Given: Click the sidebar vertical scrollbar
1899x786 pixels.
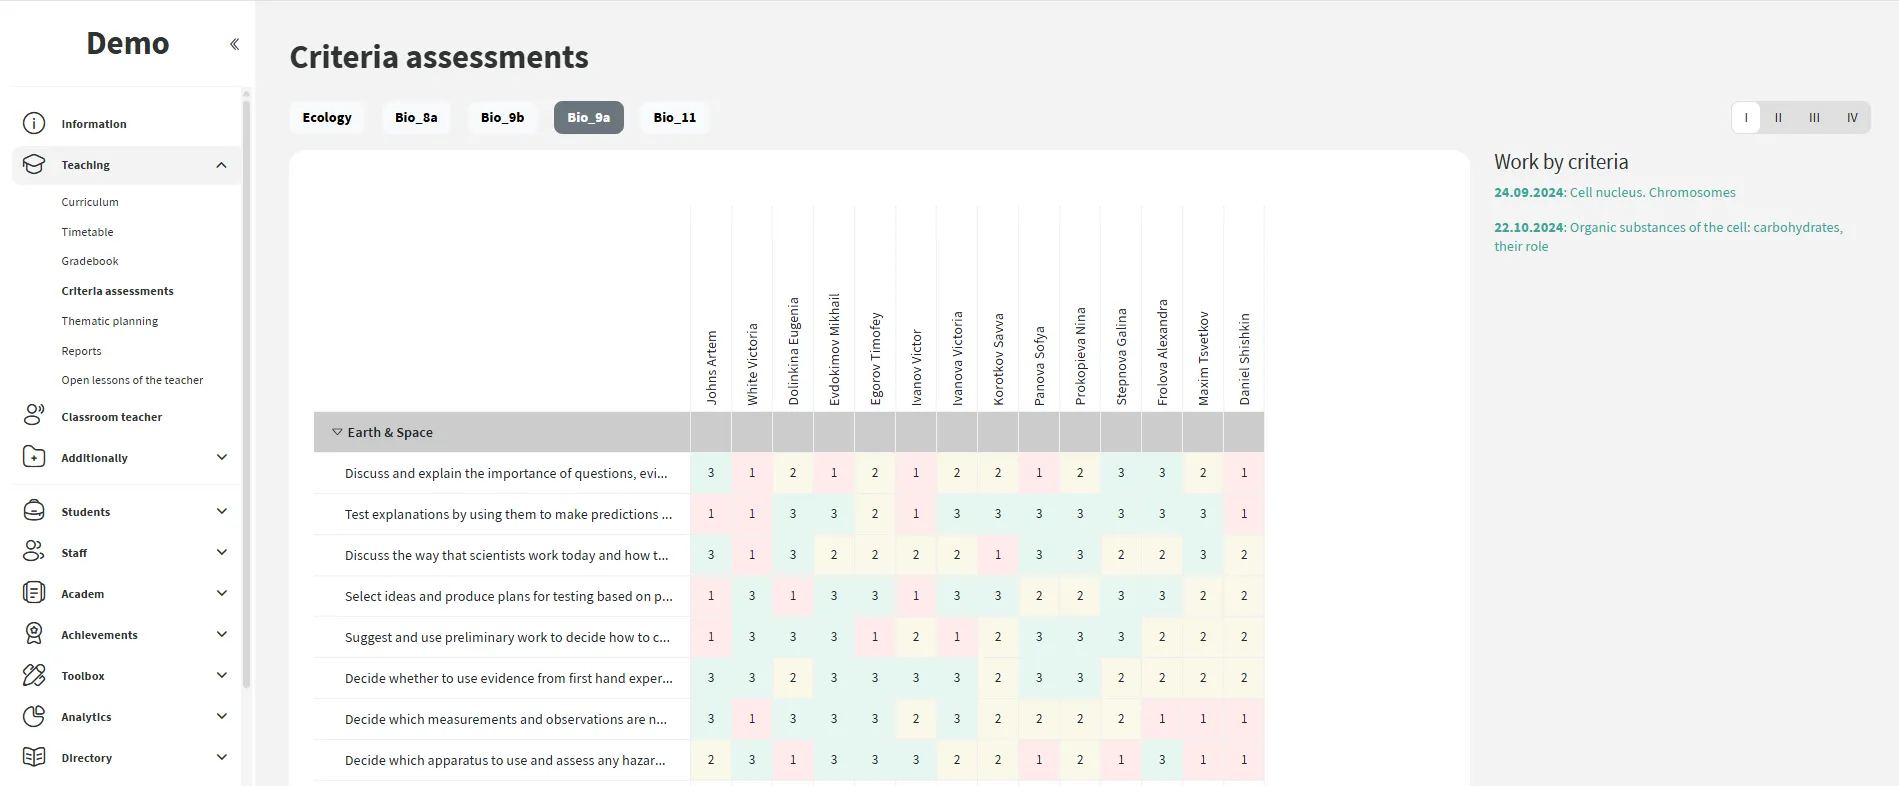Looking at the screenshot, I should [246, 390].
